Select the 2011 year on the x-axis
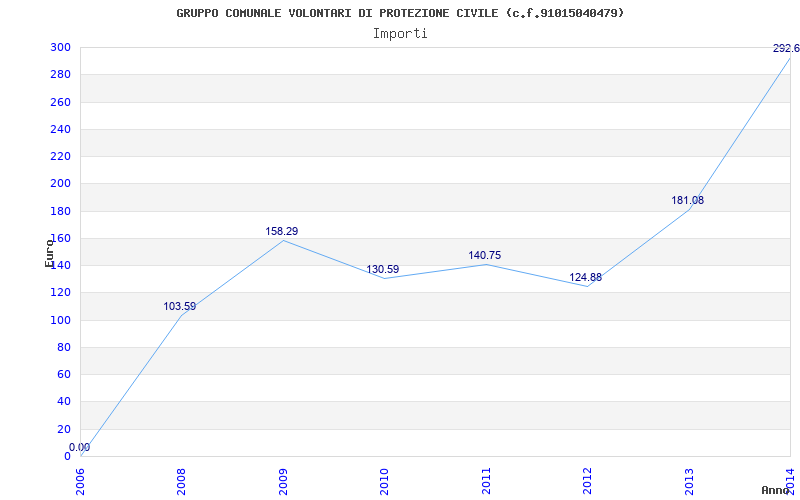The height and width of the screenshot is (500, 800). pyautogui.click(x=487, y=480)
